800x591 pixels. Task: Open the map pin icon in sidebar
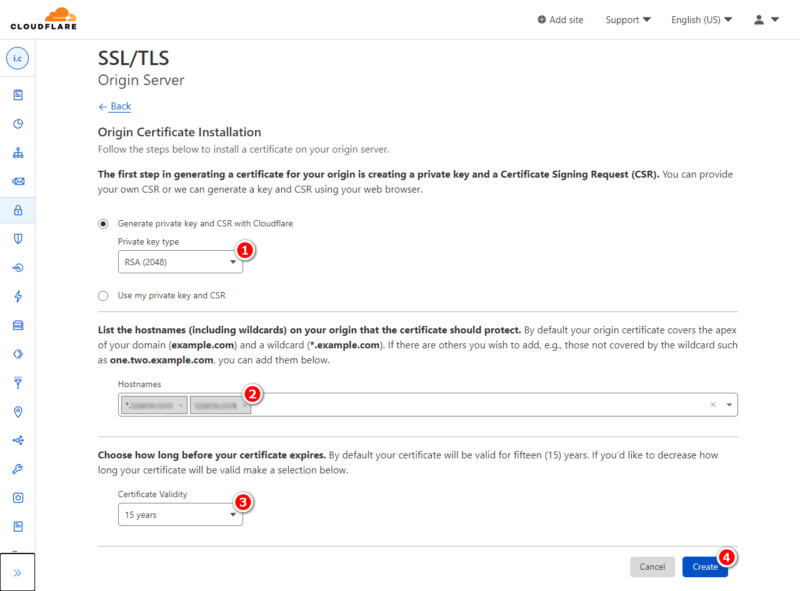coord(18,411)
